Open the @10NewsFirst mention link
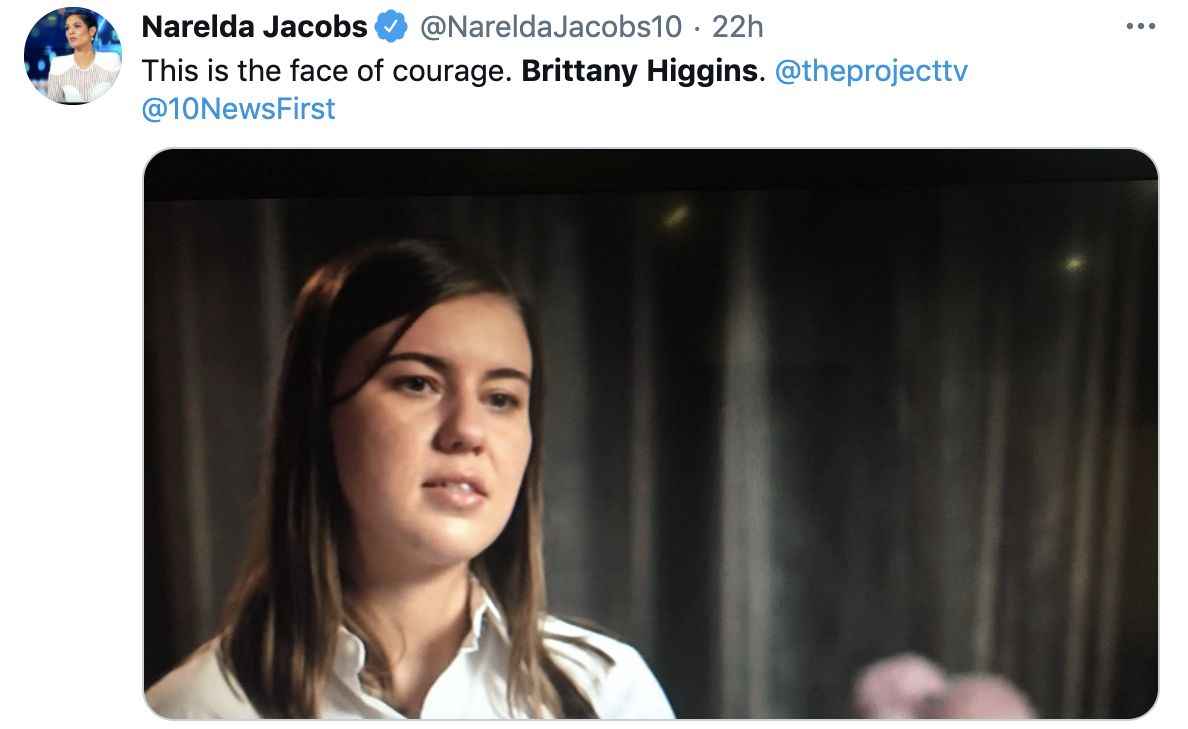Screen dimensions: 1188x729 coord(238,108)
